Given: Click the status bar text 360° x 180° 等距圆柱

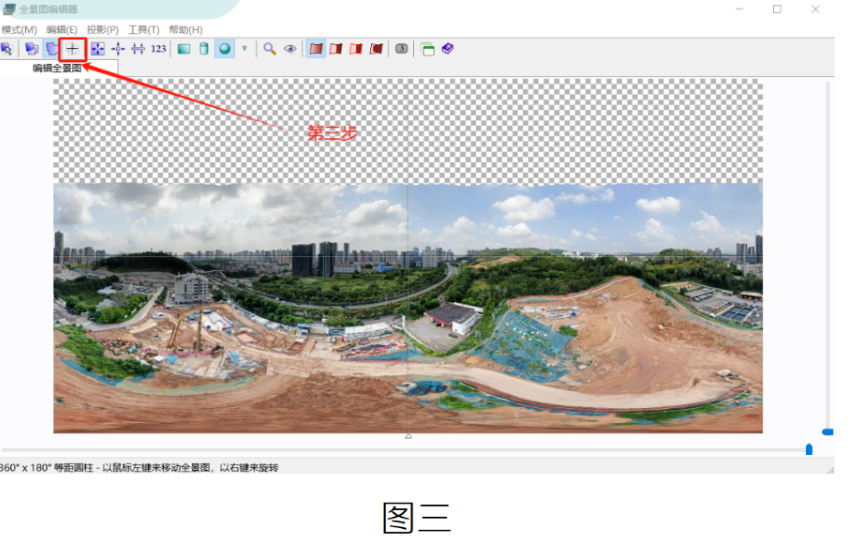Looking at the screenshot, I should pyautogui.click(x=47, y=468).
